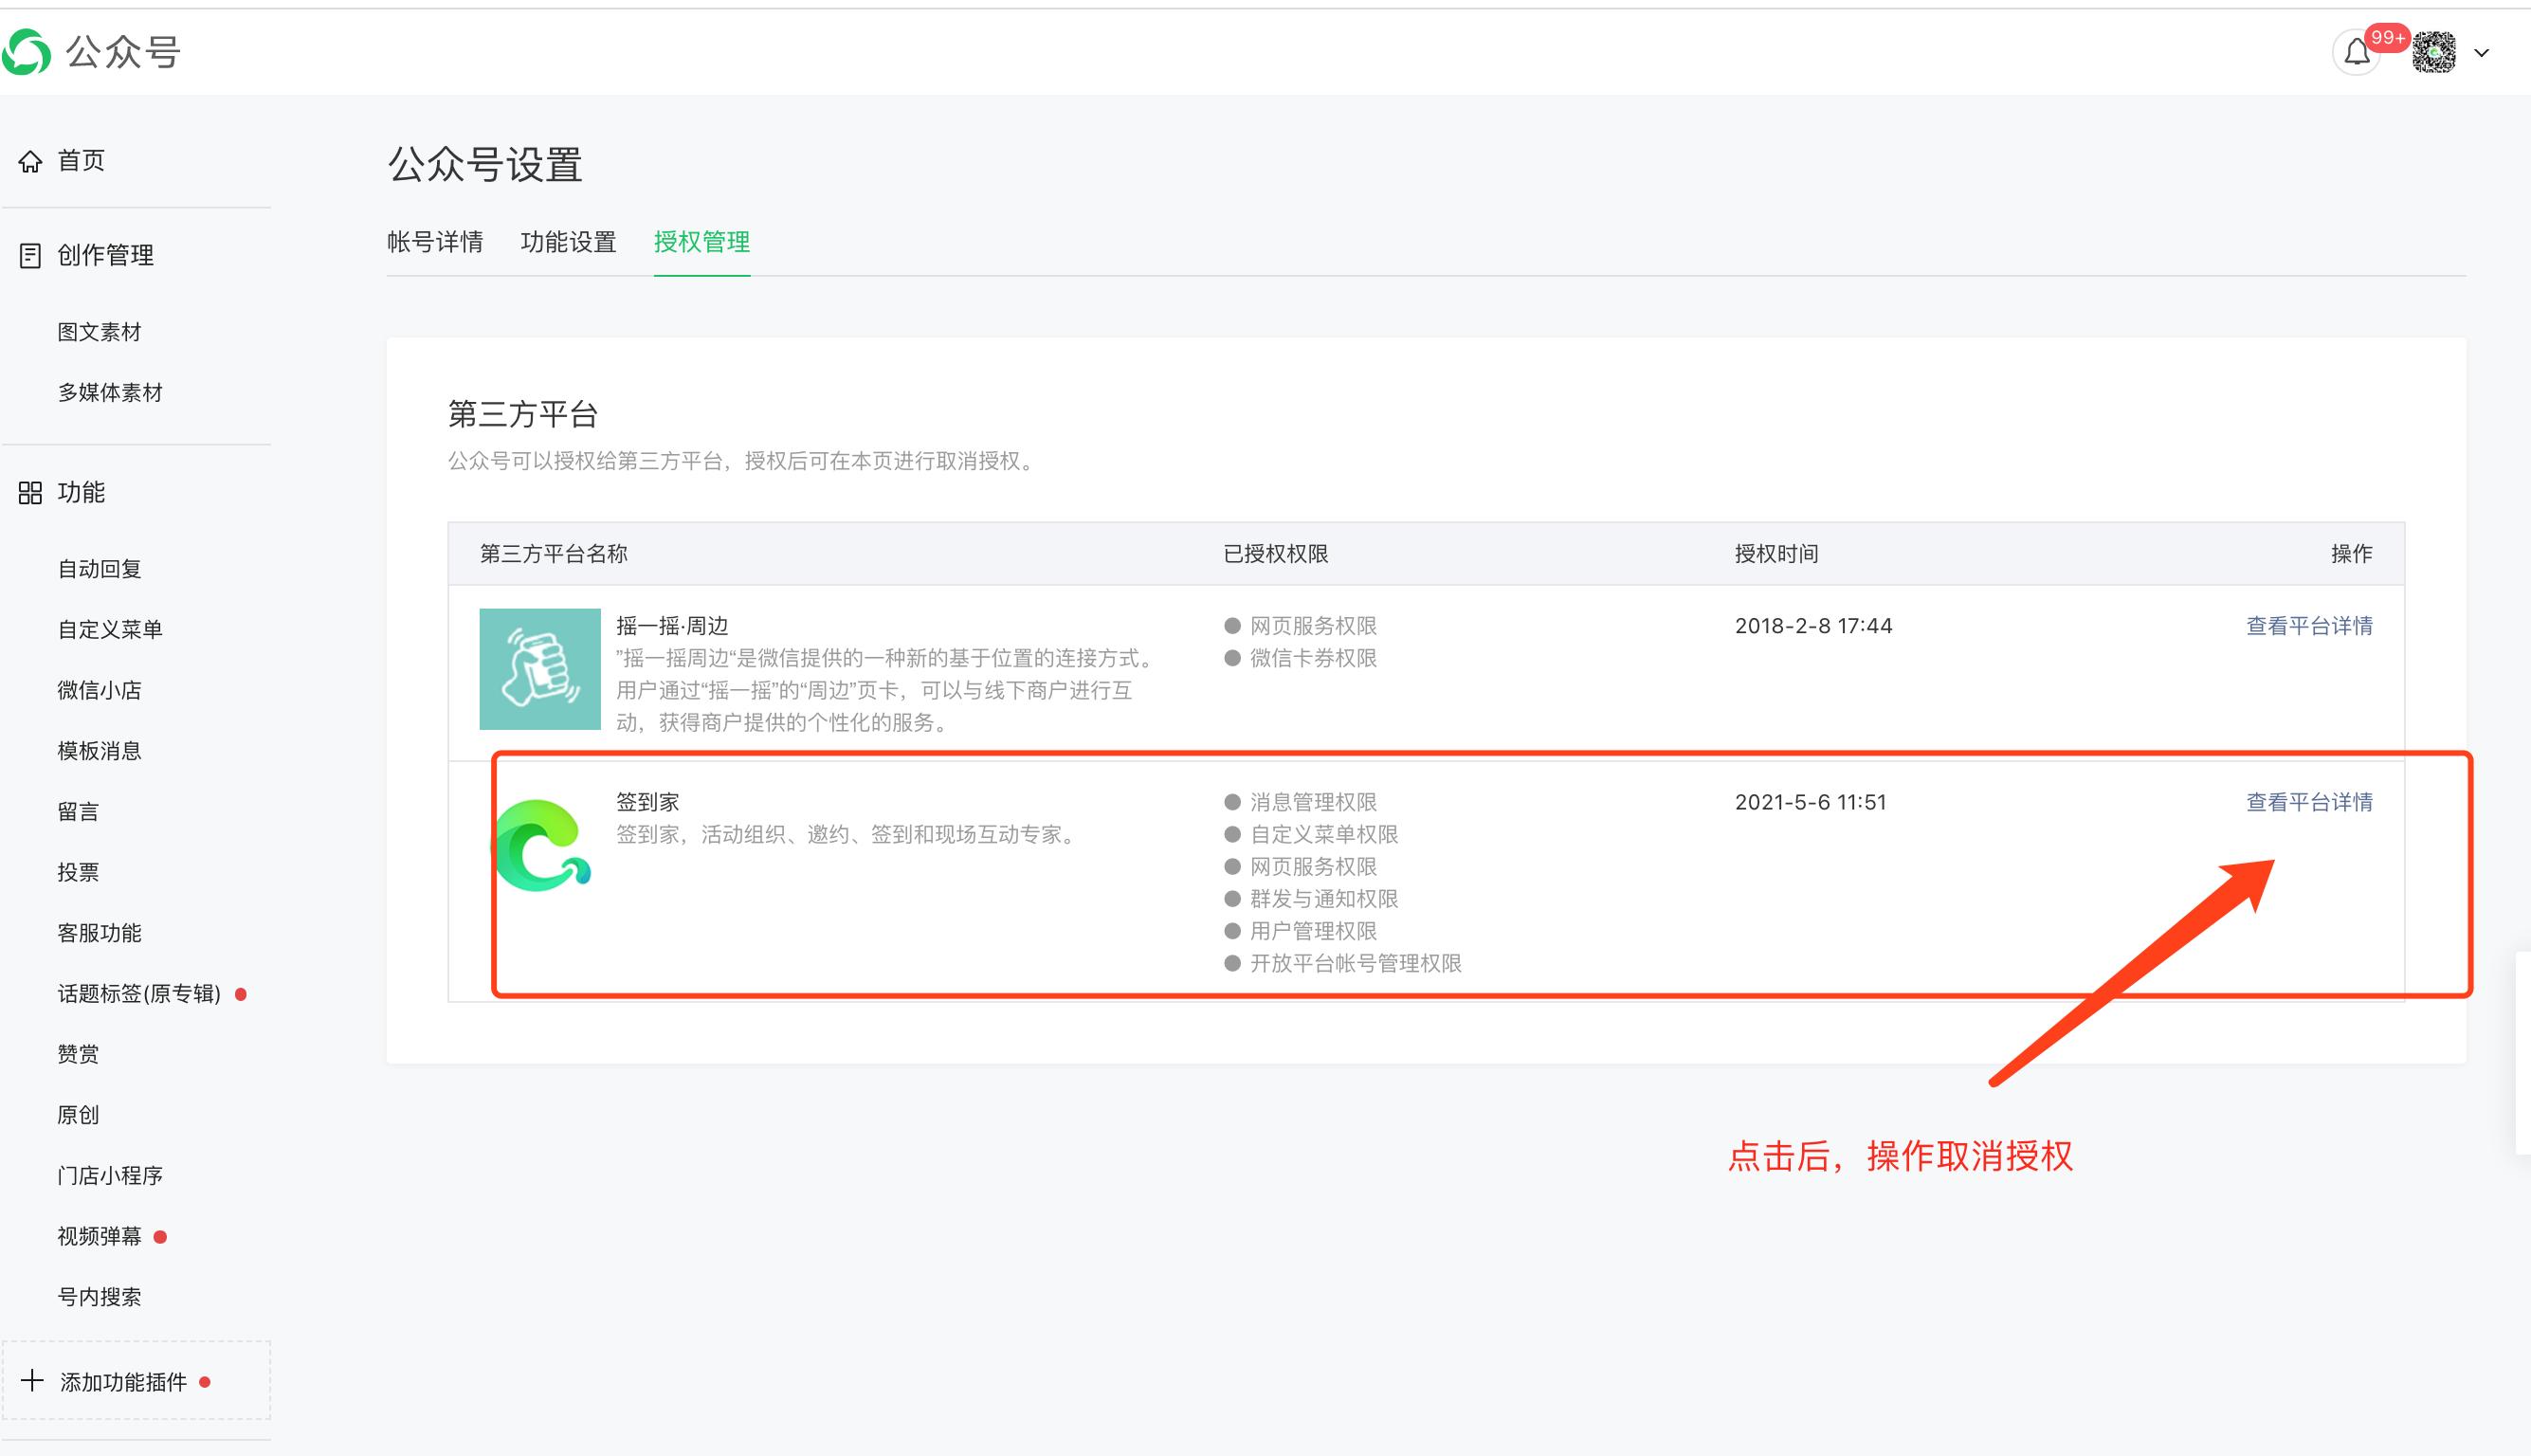The image size is (2531, 1456).
Task: Open 多媒体素材 in sidebar
Action: (x=110, y=393)
